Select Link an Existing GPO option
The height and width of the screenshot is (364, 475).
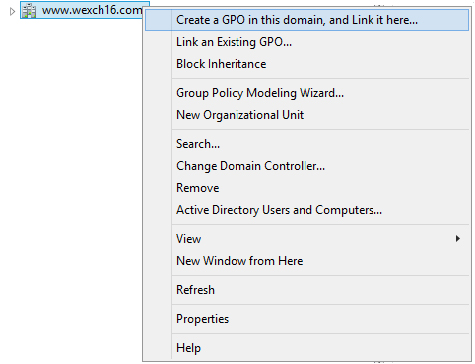(x=307, y=42)
